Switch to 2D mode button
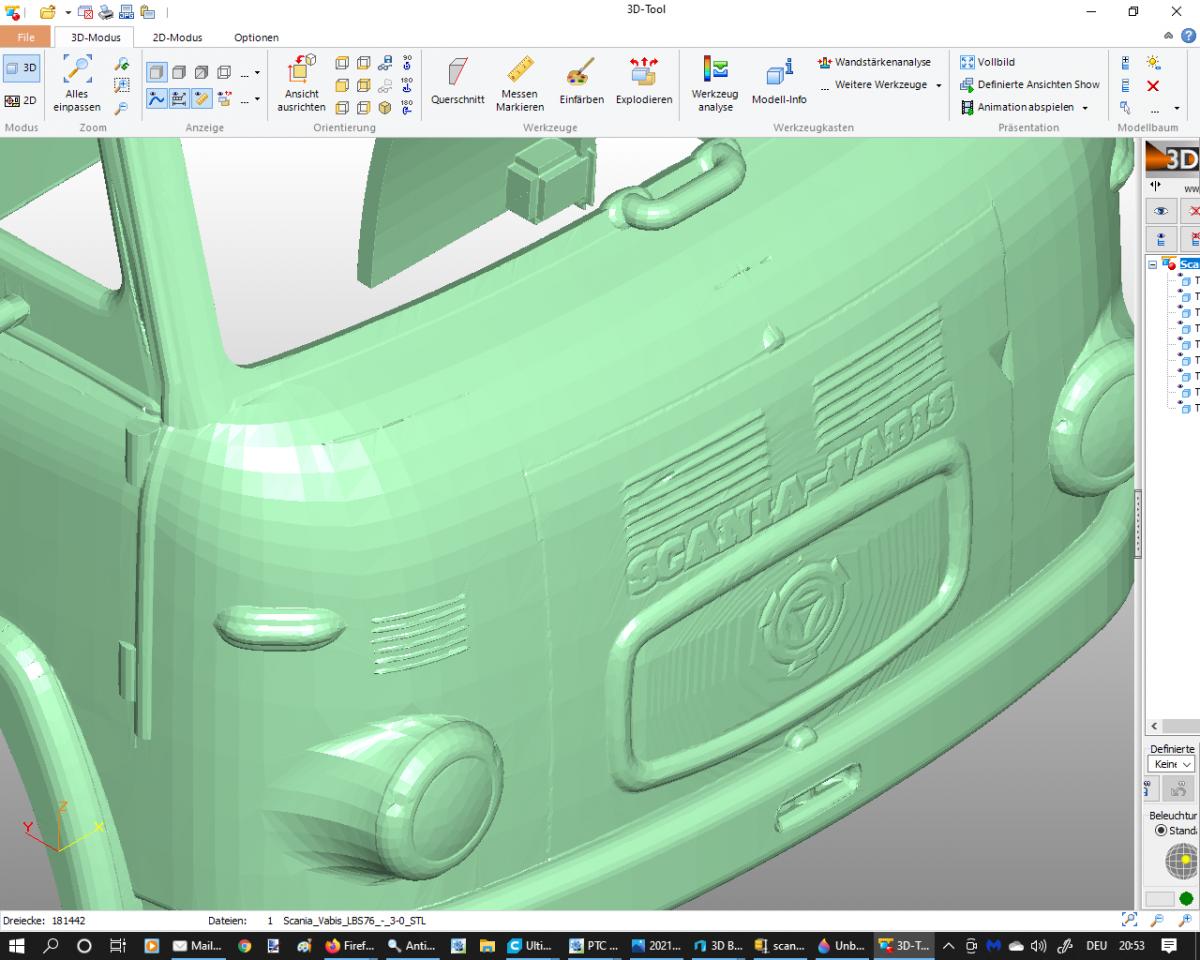The width and height of the screenshot is (1200, 960). (21, 100)
